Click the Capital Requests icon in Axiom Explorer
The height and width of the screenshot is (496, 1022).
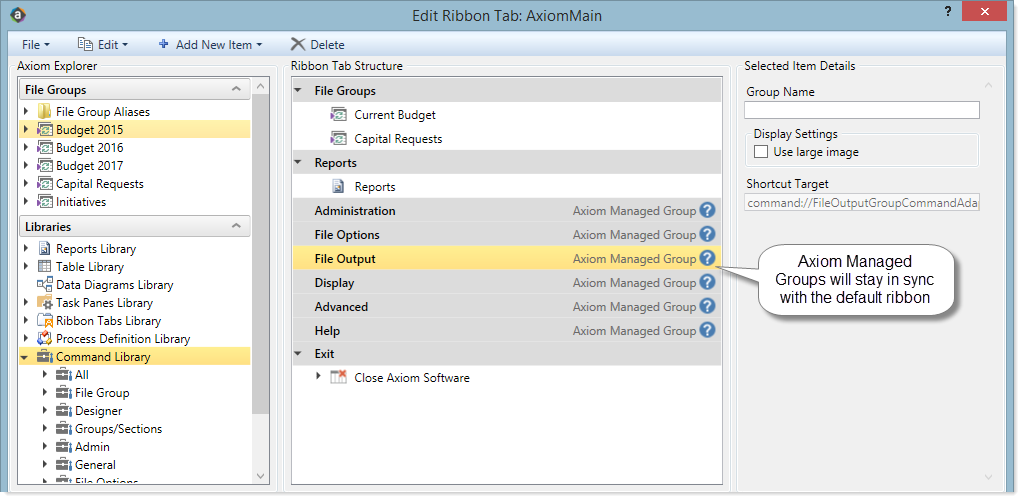45,184
